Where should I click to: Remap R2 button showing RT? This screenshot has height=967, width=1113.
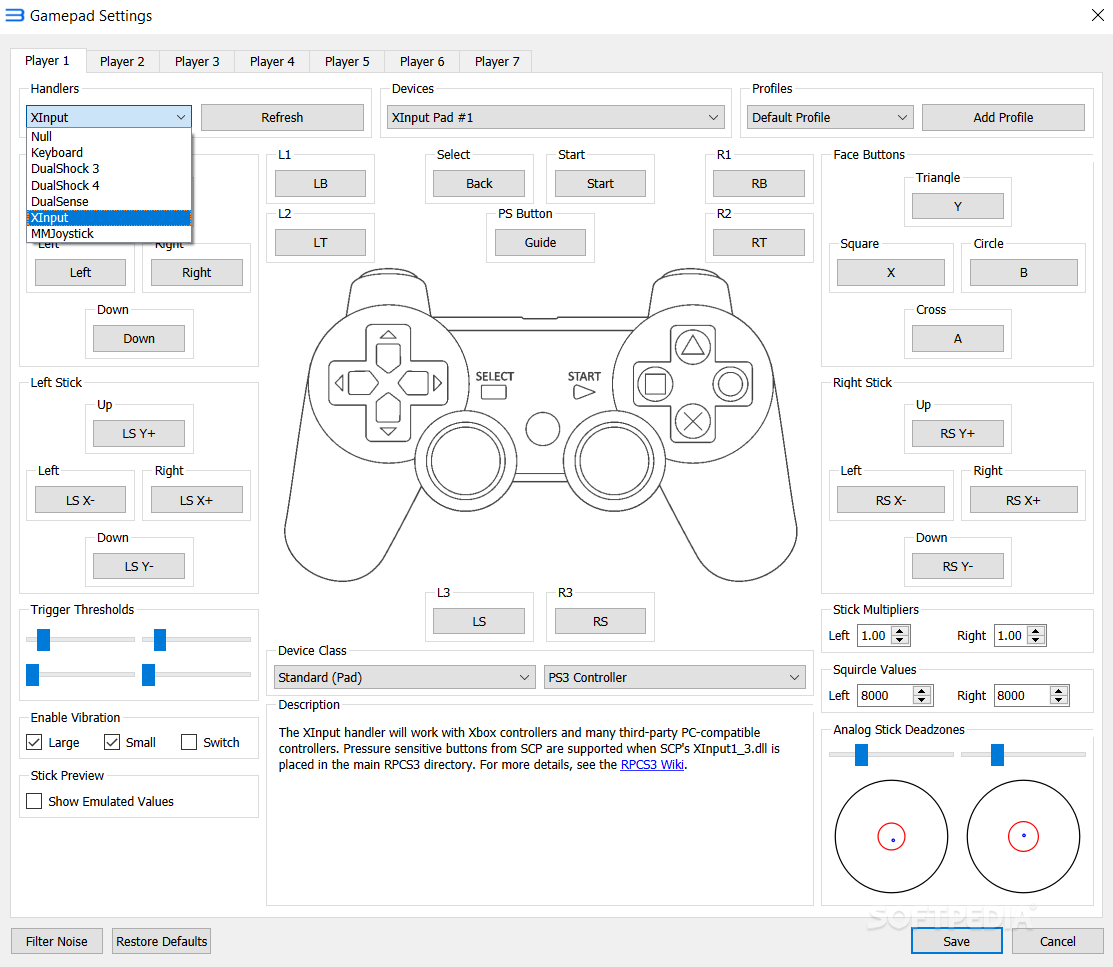click(759, 242)
